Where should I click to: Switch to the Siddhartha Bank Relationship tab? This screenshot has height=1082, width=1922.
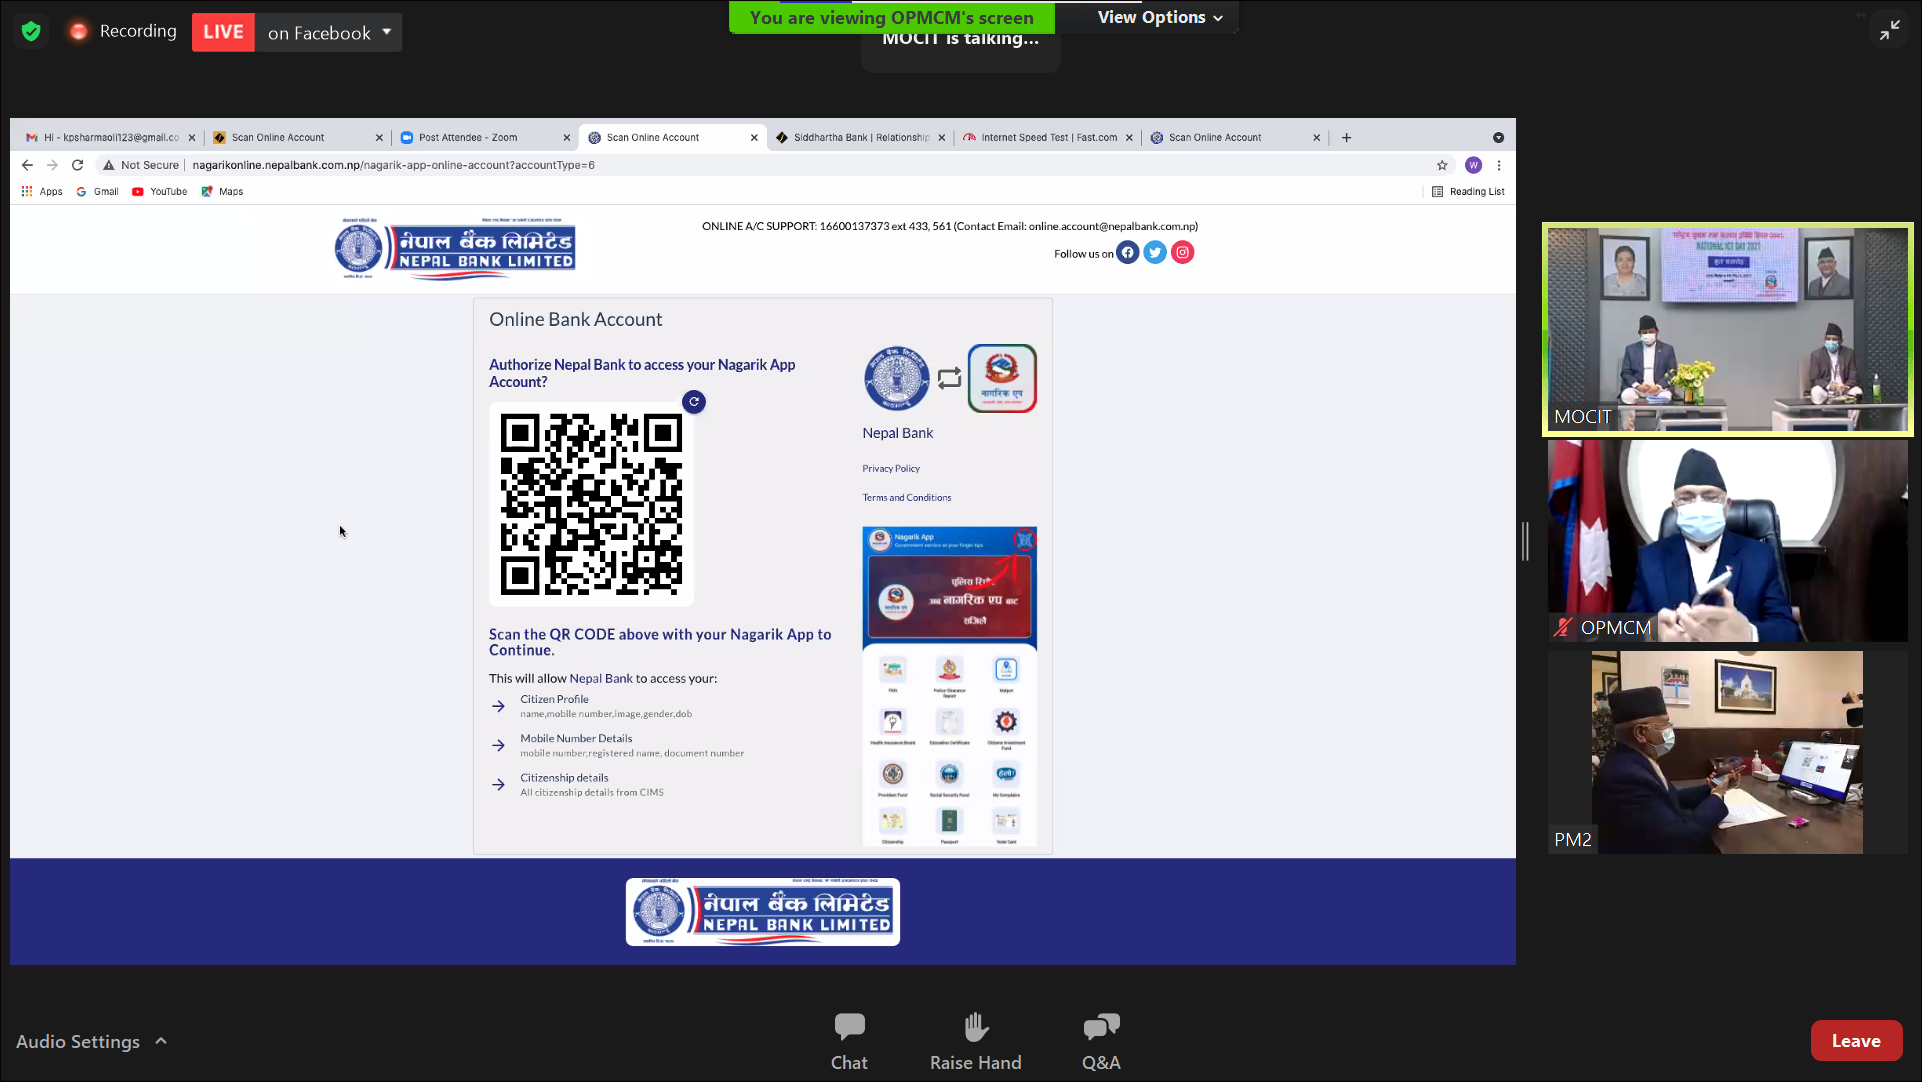(x=860, y=138)
